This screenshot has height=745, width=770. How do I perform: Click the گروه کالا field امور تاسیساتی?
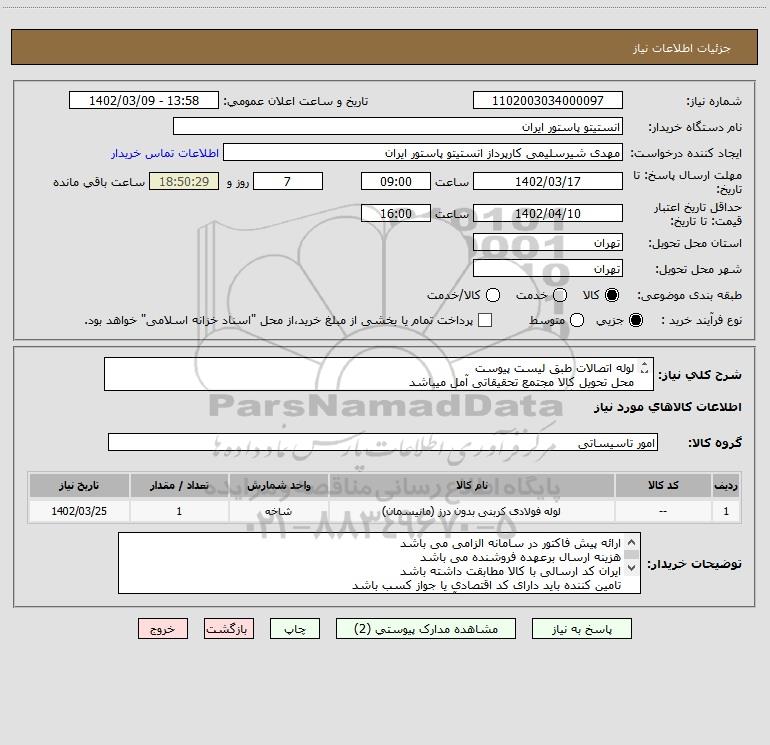tap(383, 442)
